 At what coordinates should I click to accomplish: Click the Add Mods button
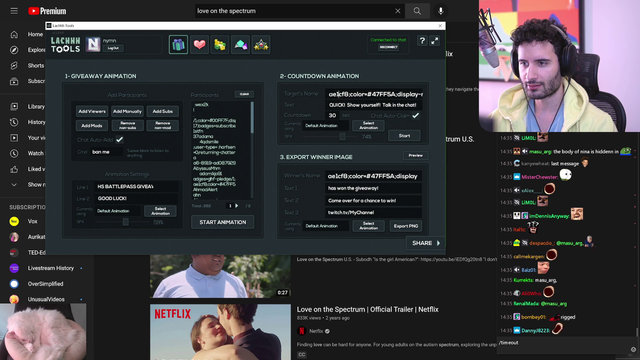coord(92,126)
